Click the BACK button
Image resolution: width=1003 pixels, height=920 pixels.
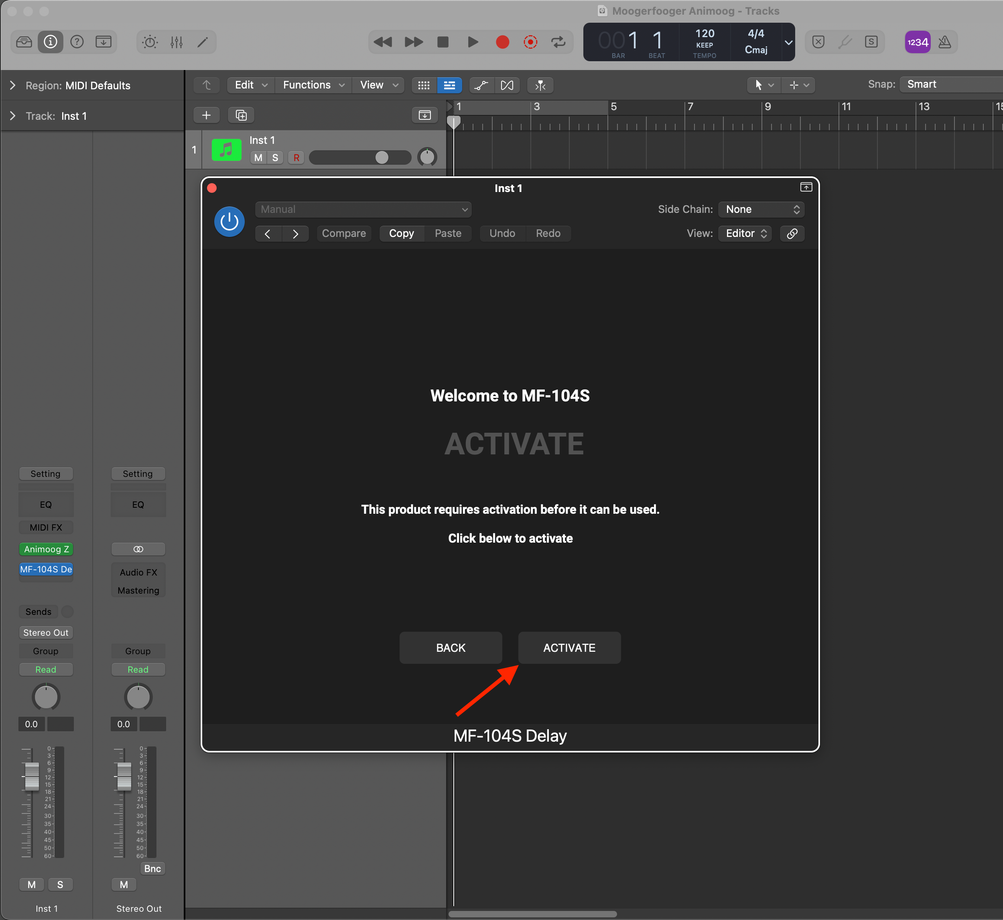451,648
